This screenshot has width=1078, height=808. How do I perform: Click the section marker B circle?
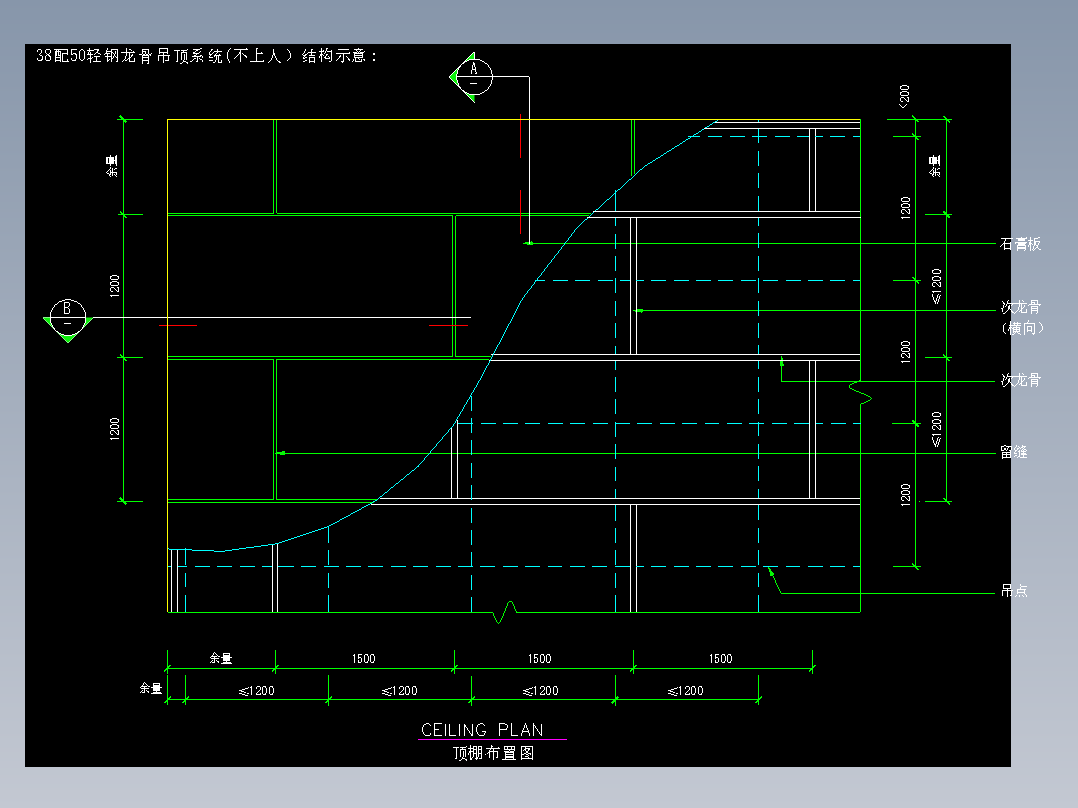[x=67, y=317]
